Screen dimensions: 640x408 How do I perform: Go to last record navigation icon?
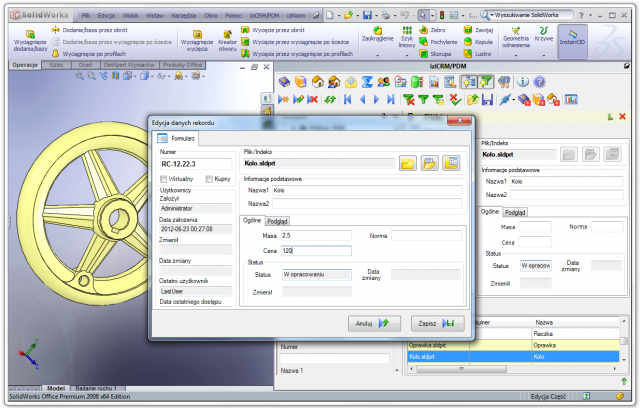pyautogui.click(x=391, y=99)
